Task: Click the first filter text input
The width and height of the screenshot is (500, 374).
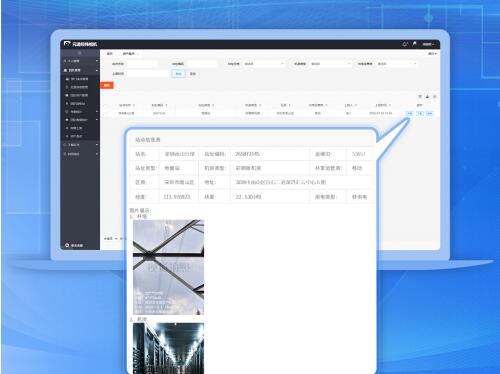Action: tap(142, 64)
